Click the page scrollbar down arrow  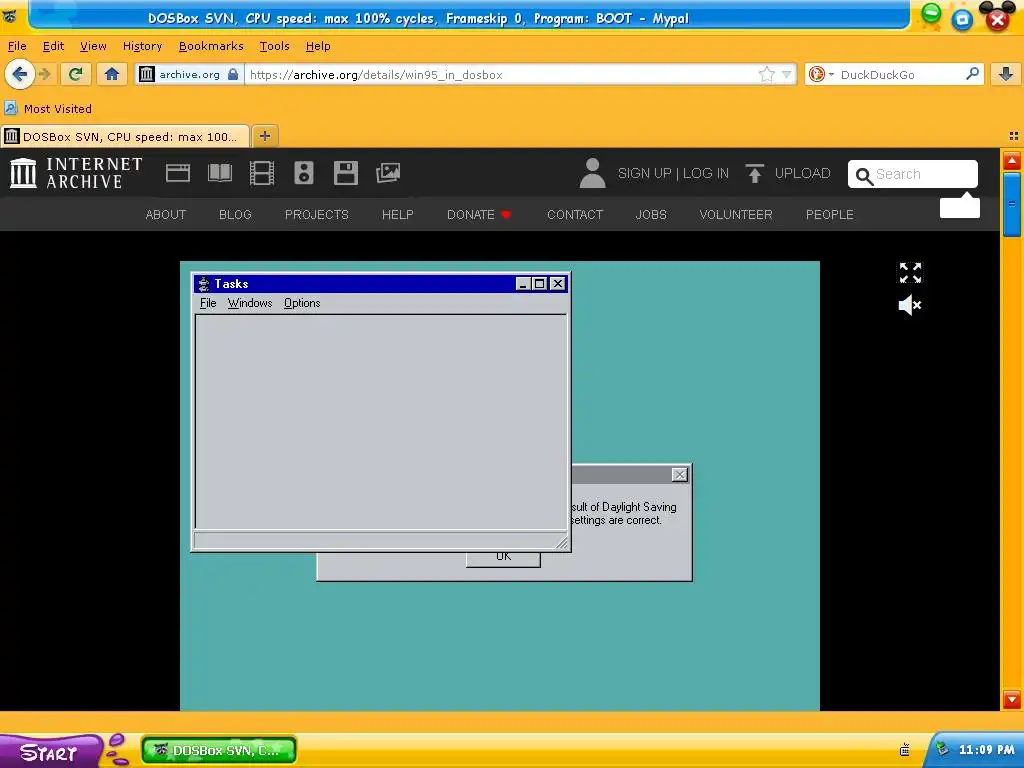tap(1012, 699)
